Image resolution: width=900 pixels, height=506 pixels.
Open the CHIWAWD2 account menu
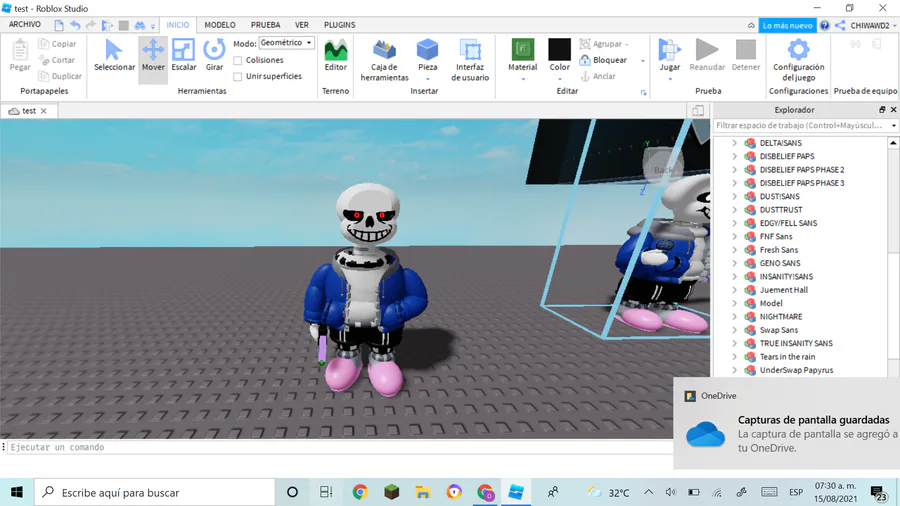coord(872,25)
